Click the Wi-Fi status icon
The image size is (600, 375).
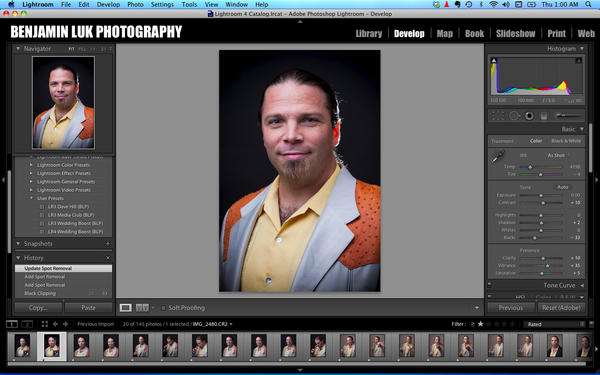tap(493, 5)
